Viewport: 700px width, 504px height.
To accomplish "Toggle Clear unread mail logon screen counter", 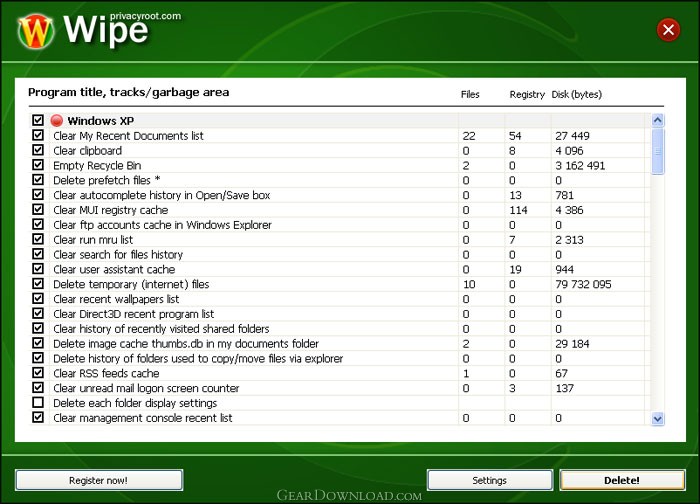I will pos(38,387).
